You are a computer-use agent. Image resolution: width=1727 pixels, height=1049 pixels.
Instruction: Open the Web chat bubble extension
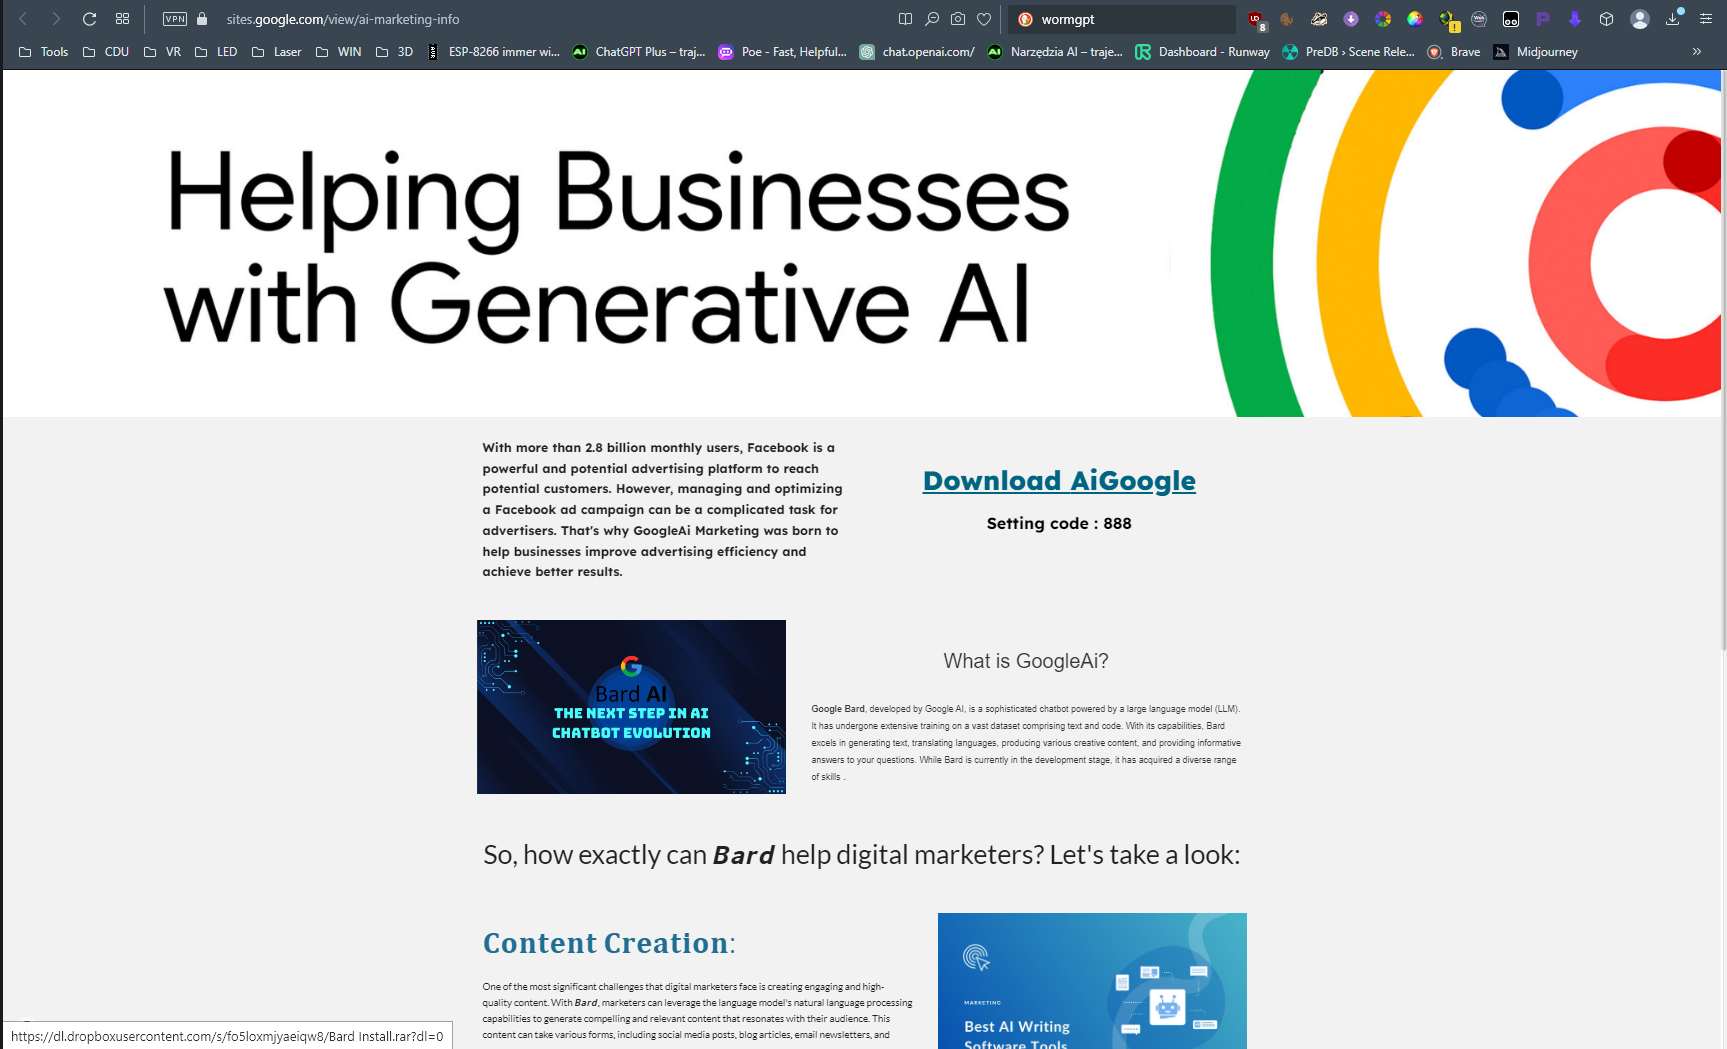[1479, 19]
